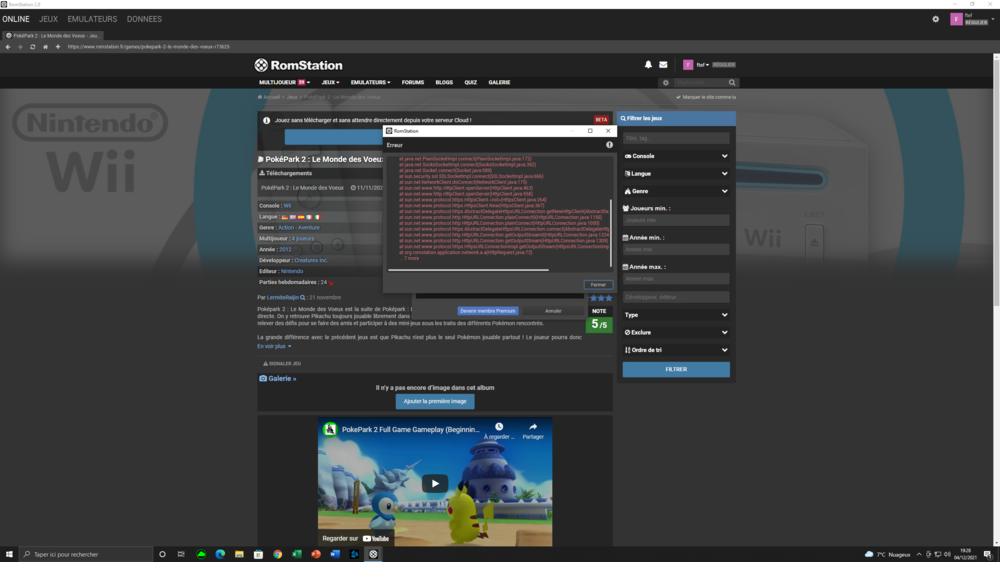
Task: Click the Joueurs min. input field
Action: [x=676, y=220]
